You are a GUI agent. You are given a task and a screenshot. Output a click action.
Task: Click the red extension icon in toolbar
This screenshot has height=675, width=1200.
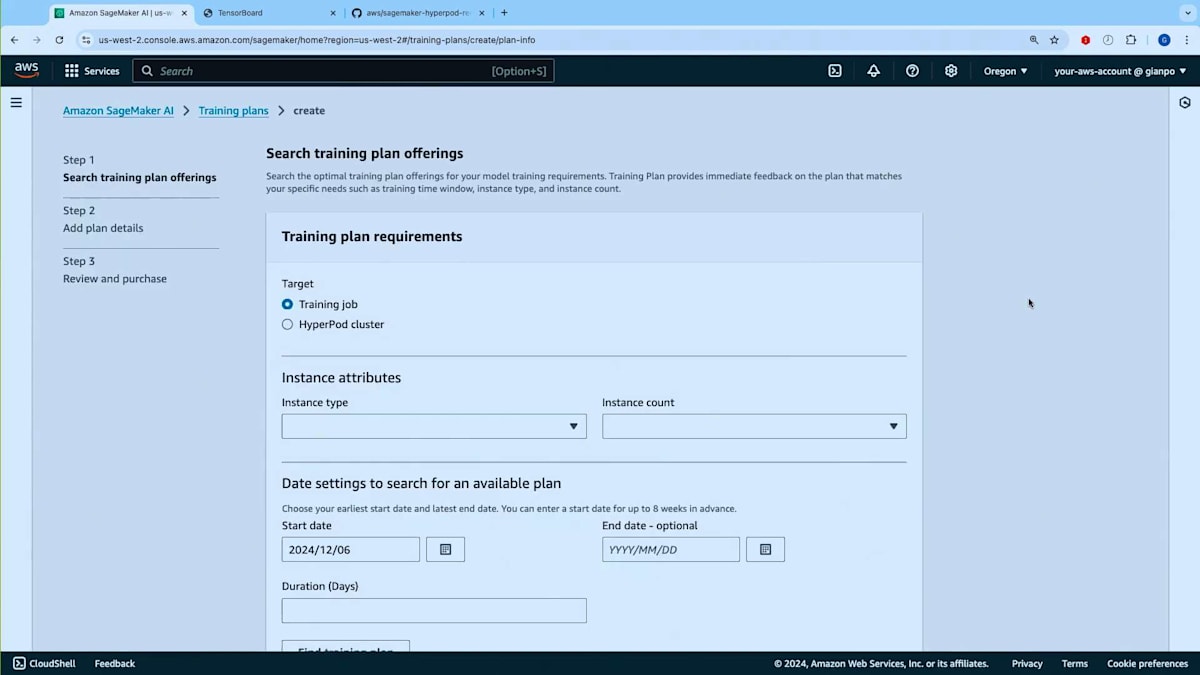pos(1085,40)
